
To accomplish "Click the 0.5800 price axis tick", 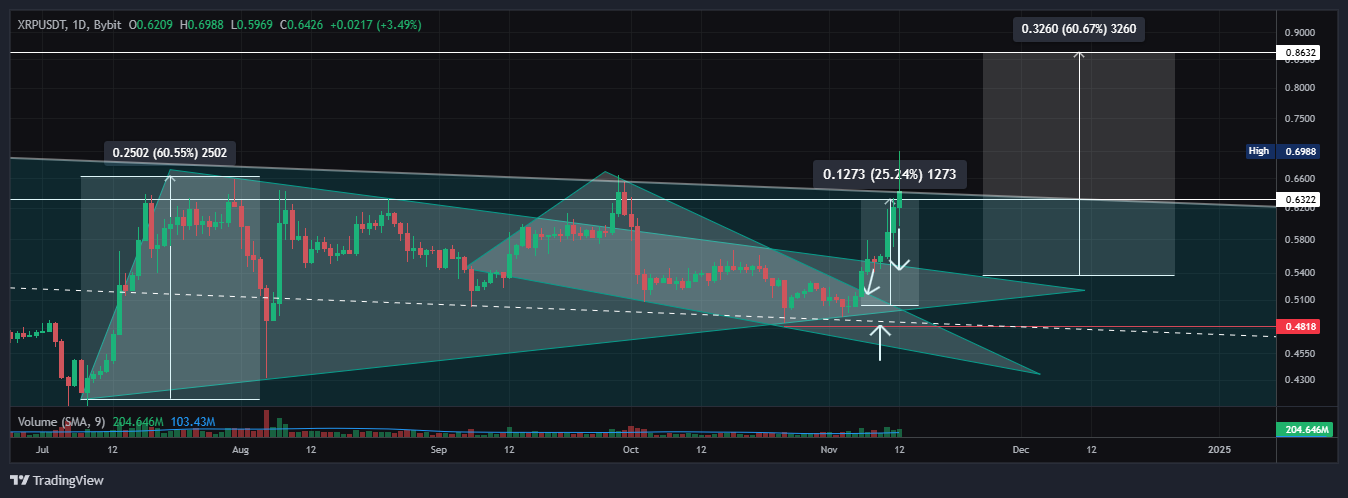I will click(x=1298, y=240).
